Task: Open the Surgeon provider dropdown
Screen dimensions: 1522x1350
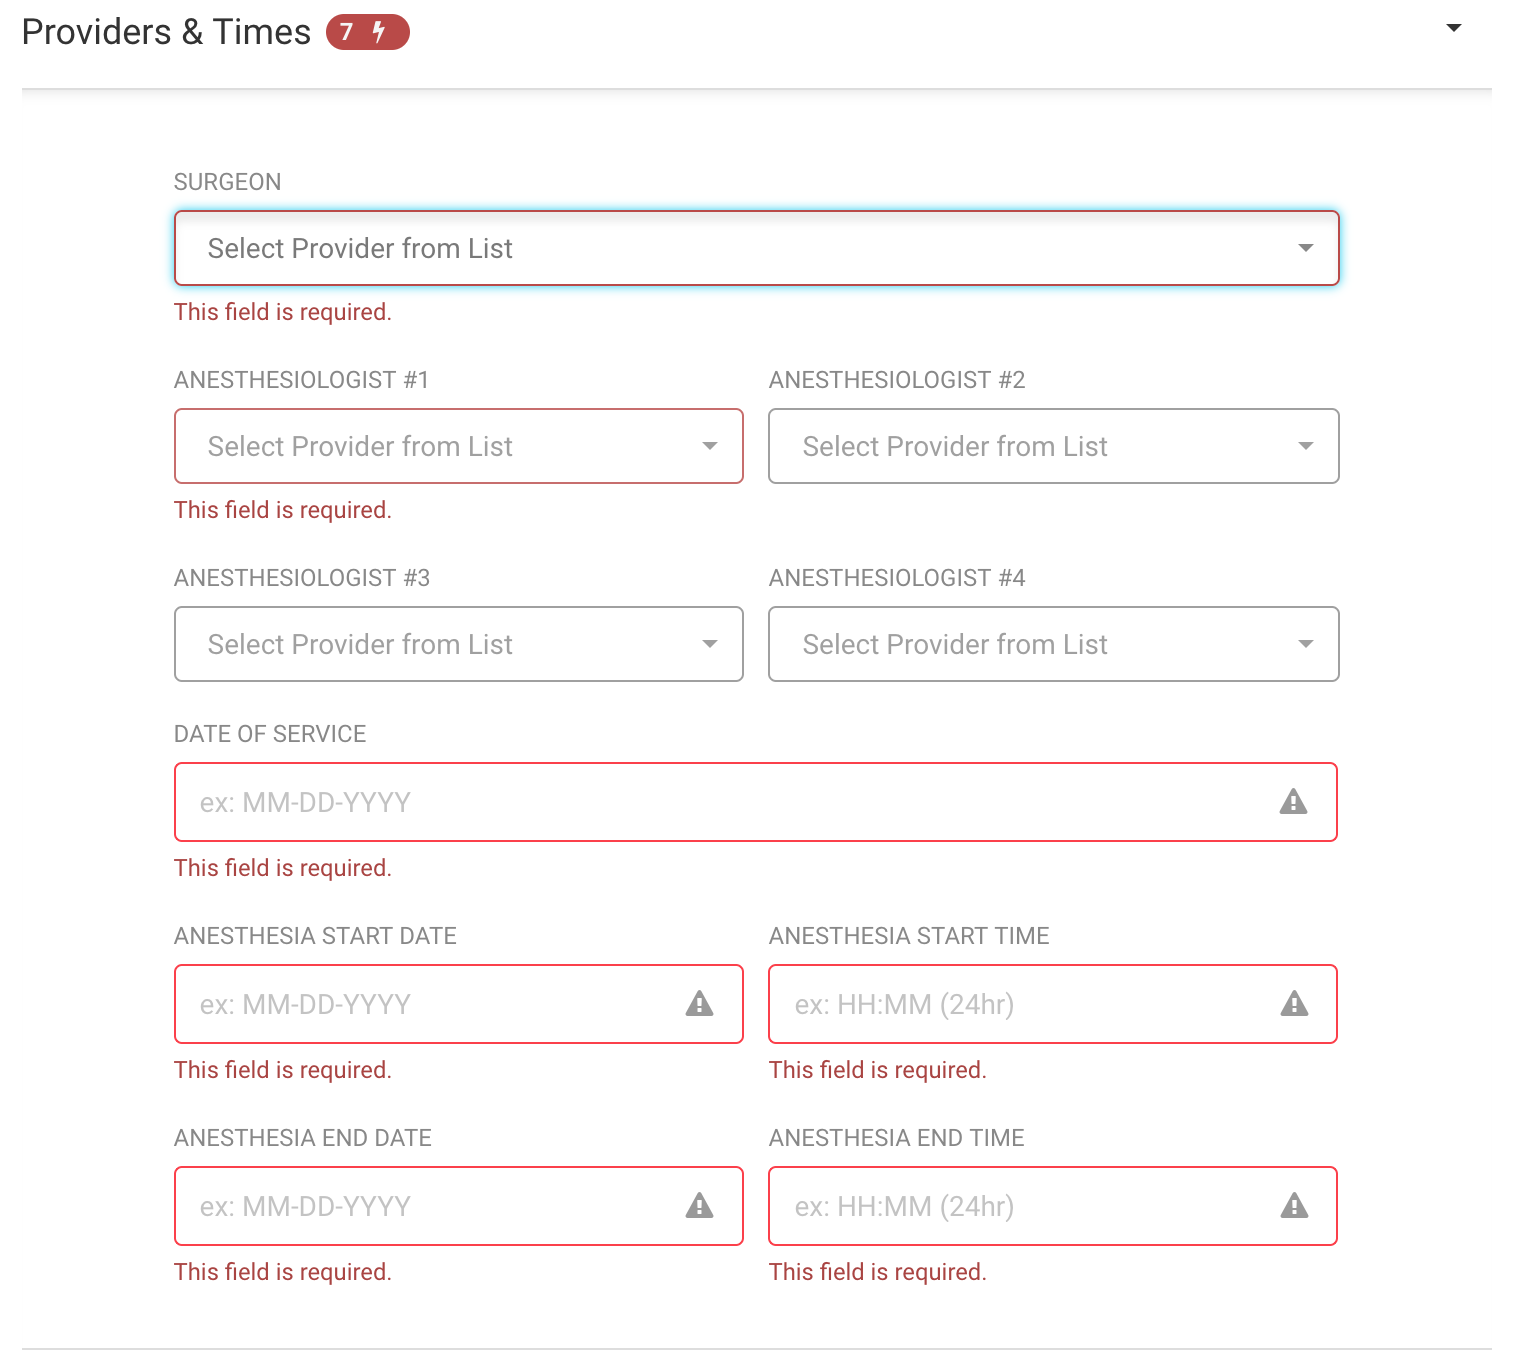Action: tap(757, 248)
